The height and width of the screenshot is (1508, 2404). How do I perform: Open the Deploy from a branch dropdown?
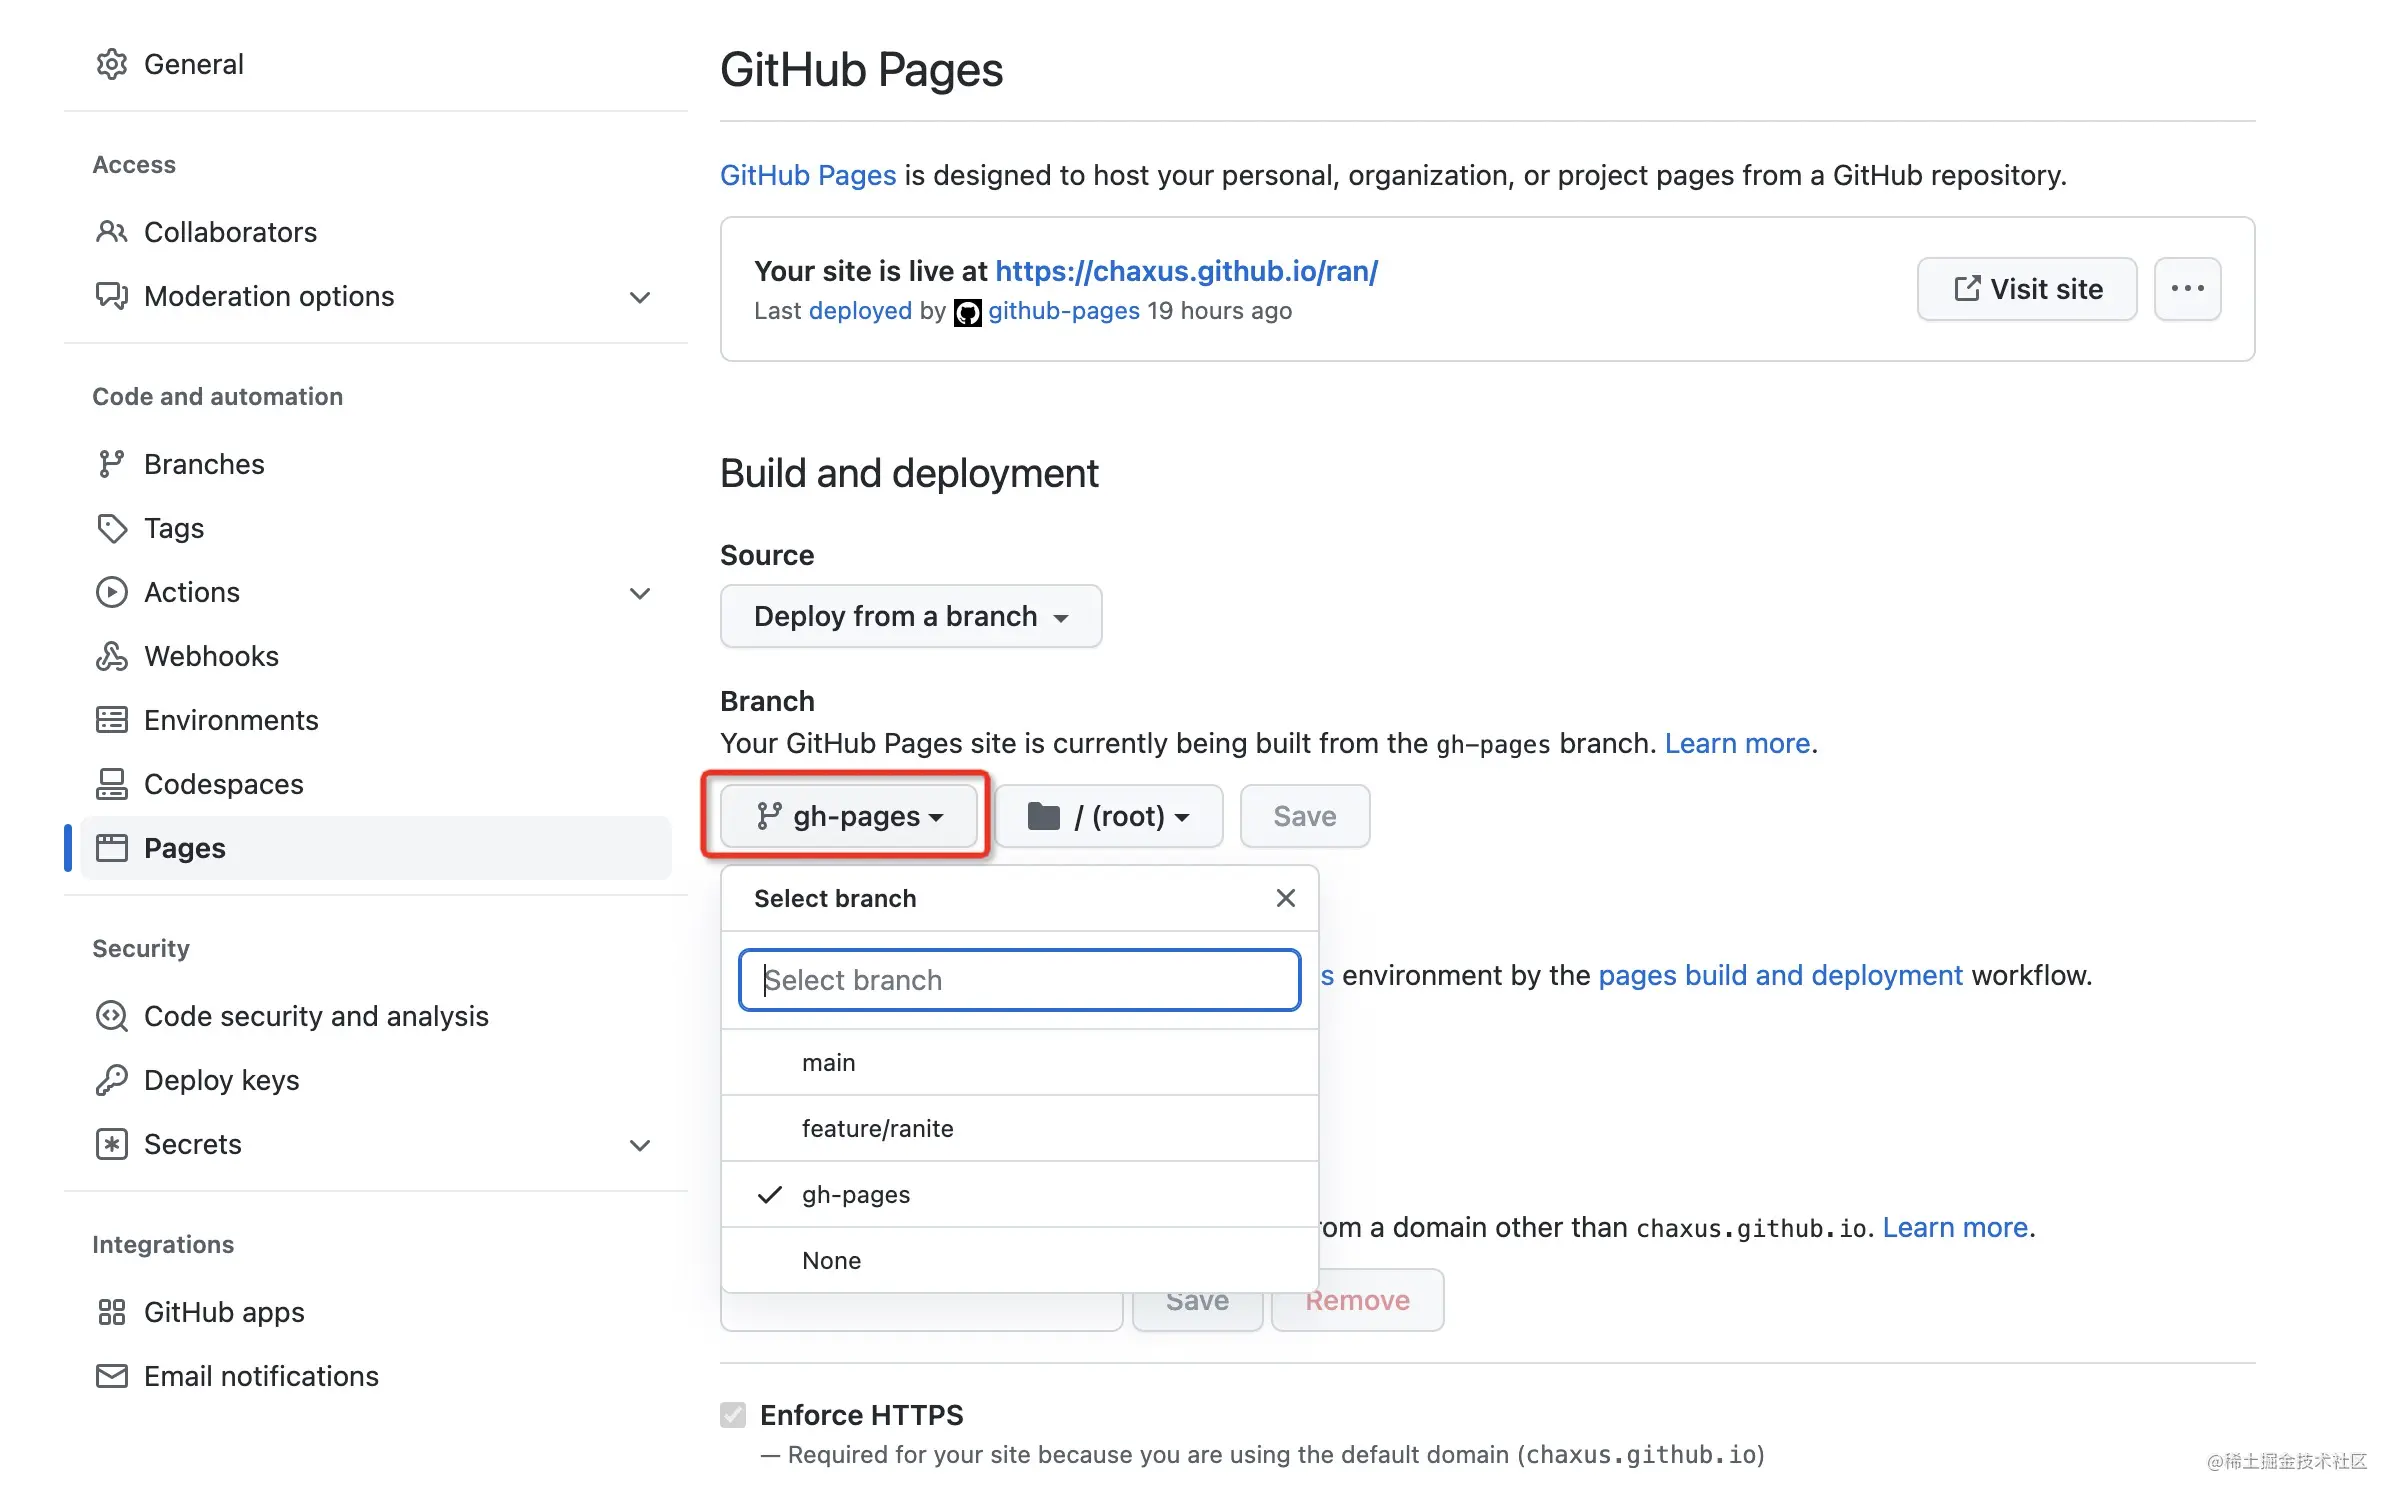[910, 616]
